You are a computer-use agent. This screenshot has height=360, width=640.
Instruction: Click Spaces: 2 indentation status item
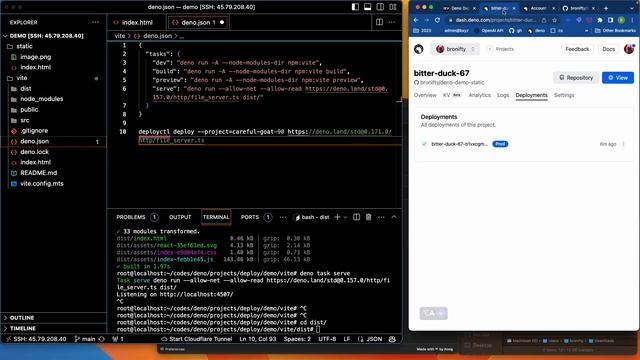pyautogui.click(x=297, y=339)
